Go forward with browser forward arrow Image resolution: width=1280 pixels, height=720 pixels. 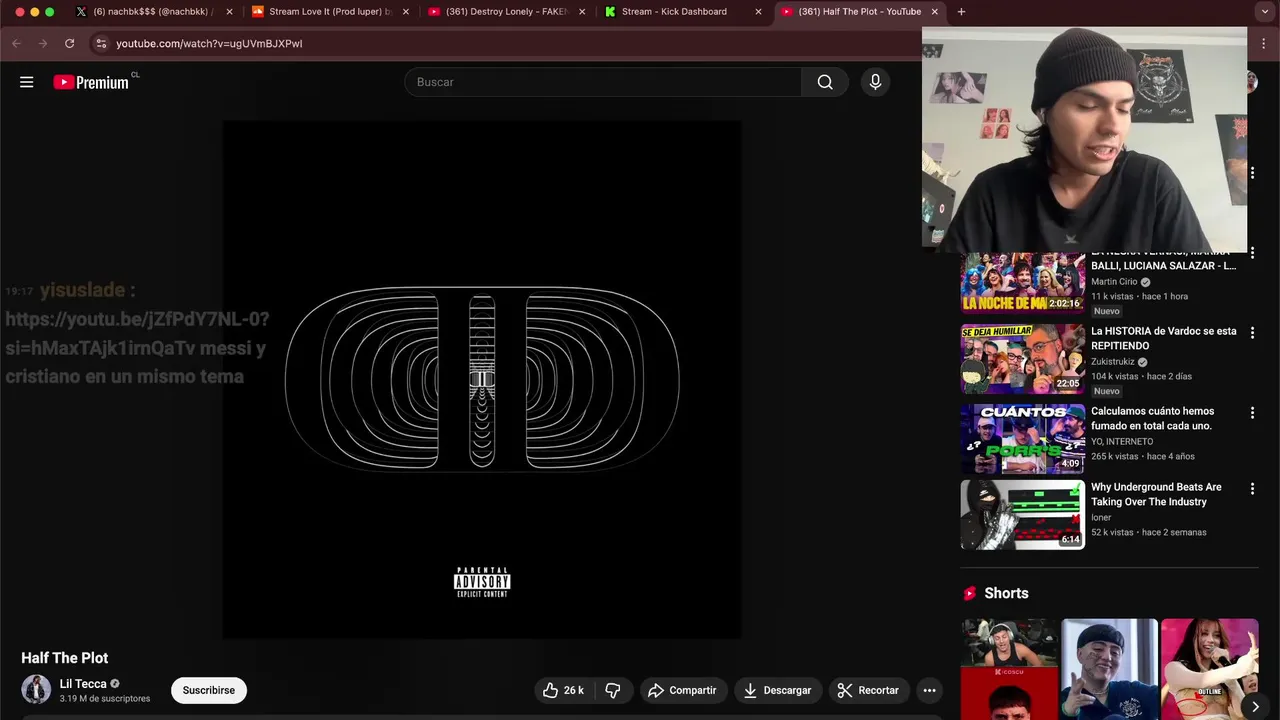click(42, 43)
